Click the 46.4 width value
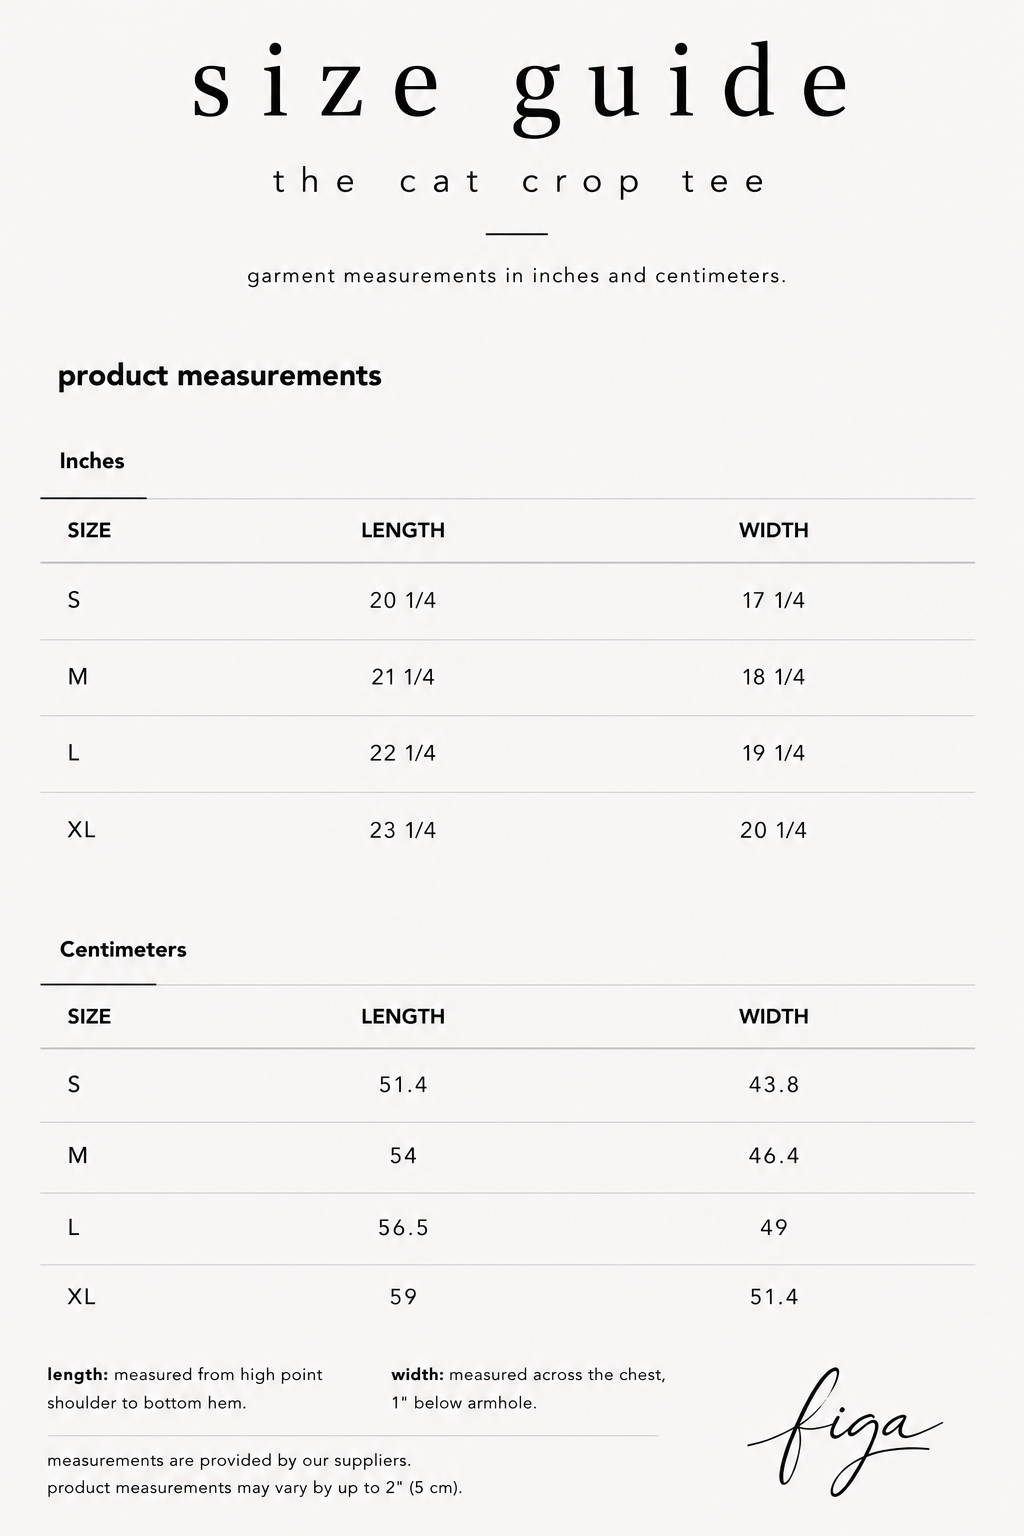The height and width of the screenshot is (1536, 1024). click(x=774, y=1156)
